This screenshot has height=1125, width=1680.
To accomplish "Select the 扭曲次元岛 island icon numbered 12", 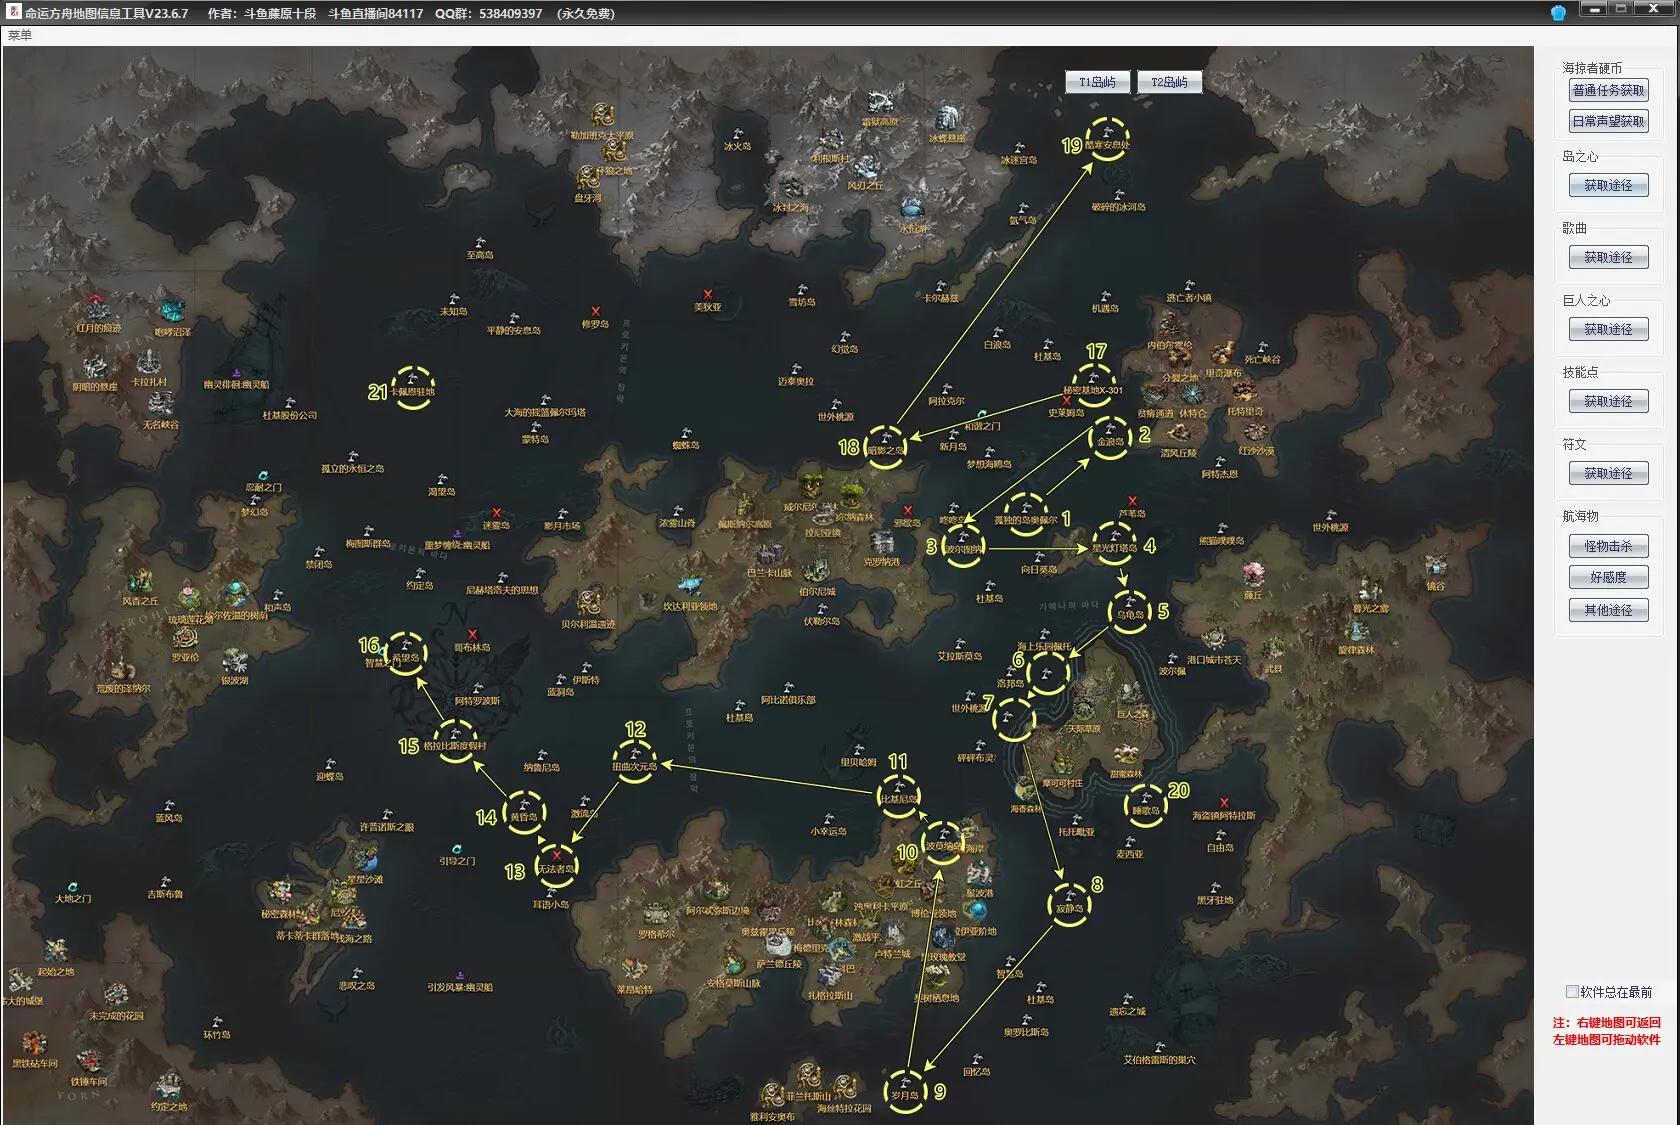I will coord(634,761).
